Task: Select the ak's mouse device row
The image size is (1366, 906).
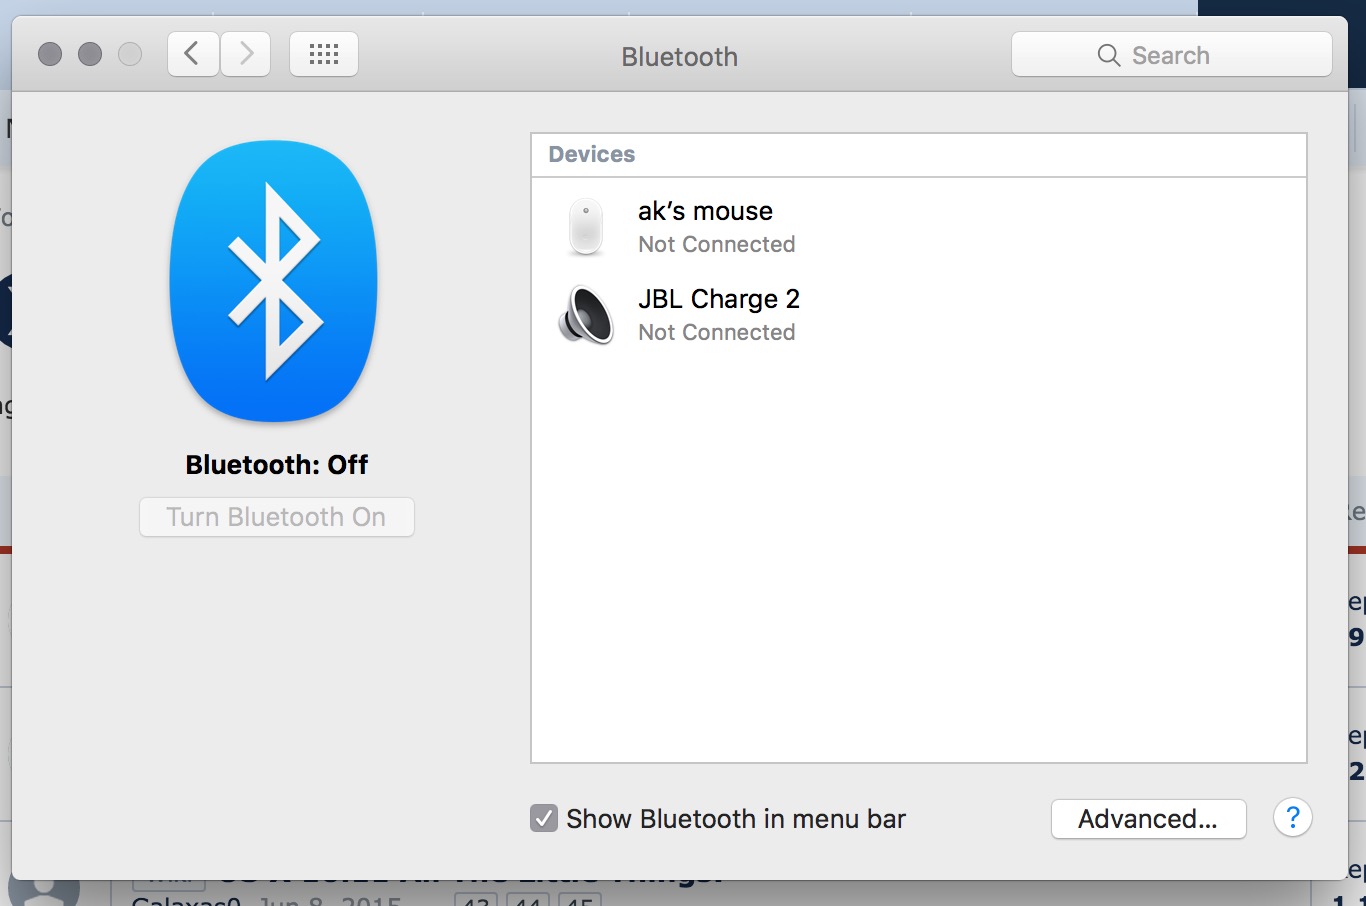Action: [x=919, y=227]
